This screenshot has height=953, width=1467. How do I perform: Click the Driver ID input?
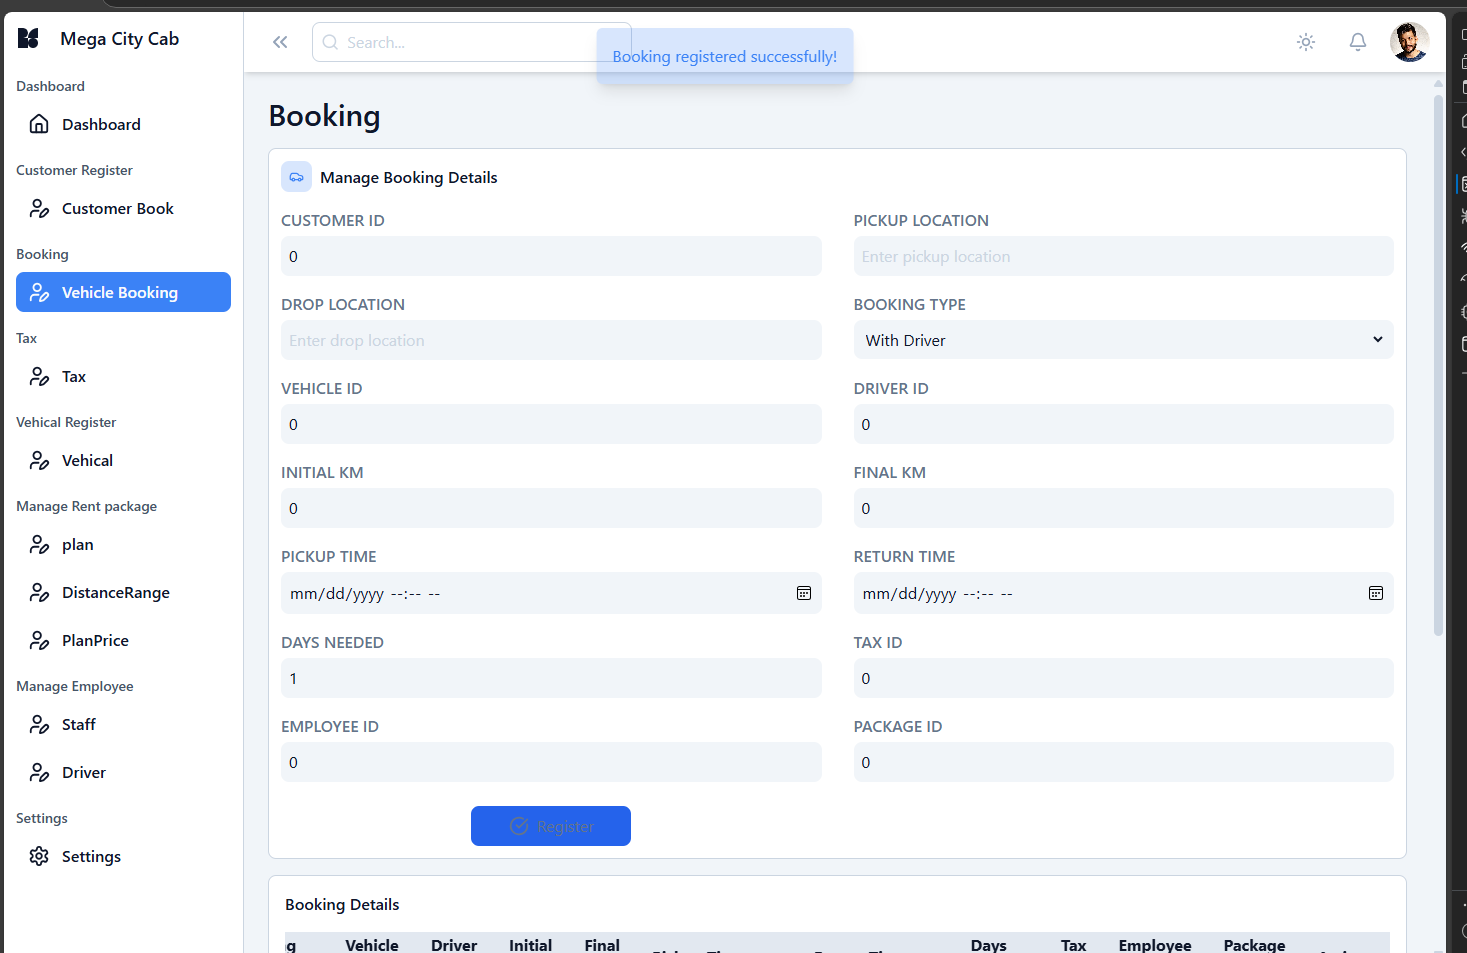(1123, 424)
